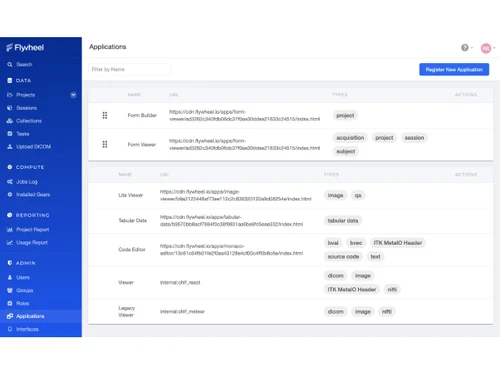Open the Search menu item
The width and height of the screenshot is (500, 375).
(24, 64)
